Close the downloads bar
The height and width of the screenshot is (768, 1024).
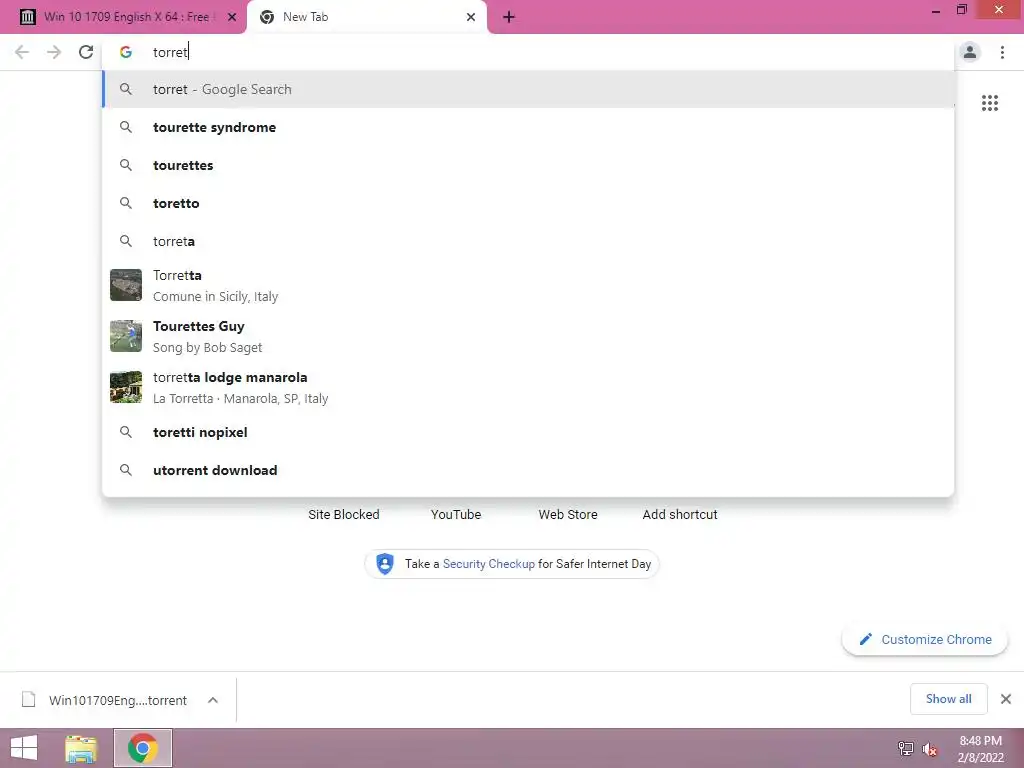[1006, 699]
